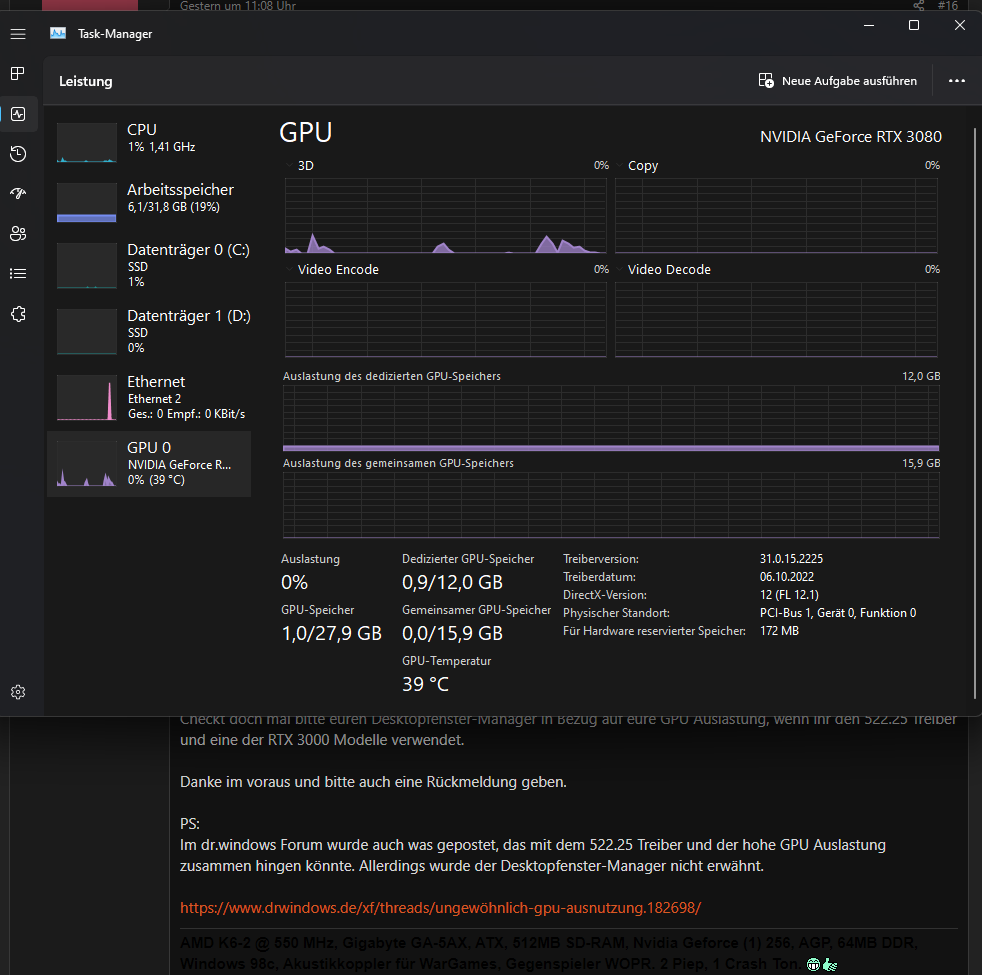Click the shared memory value 0,0/15,9 GB

pyautogui.click(x=452, y=633)
